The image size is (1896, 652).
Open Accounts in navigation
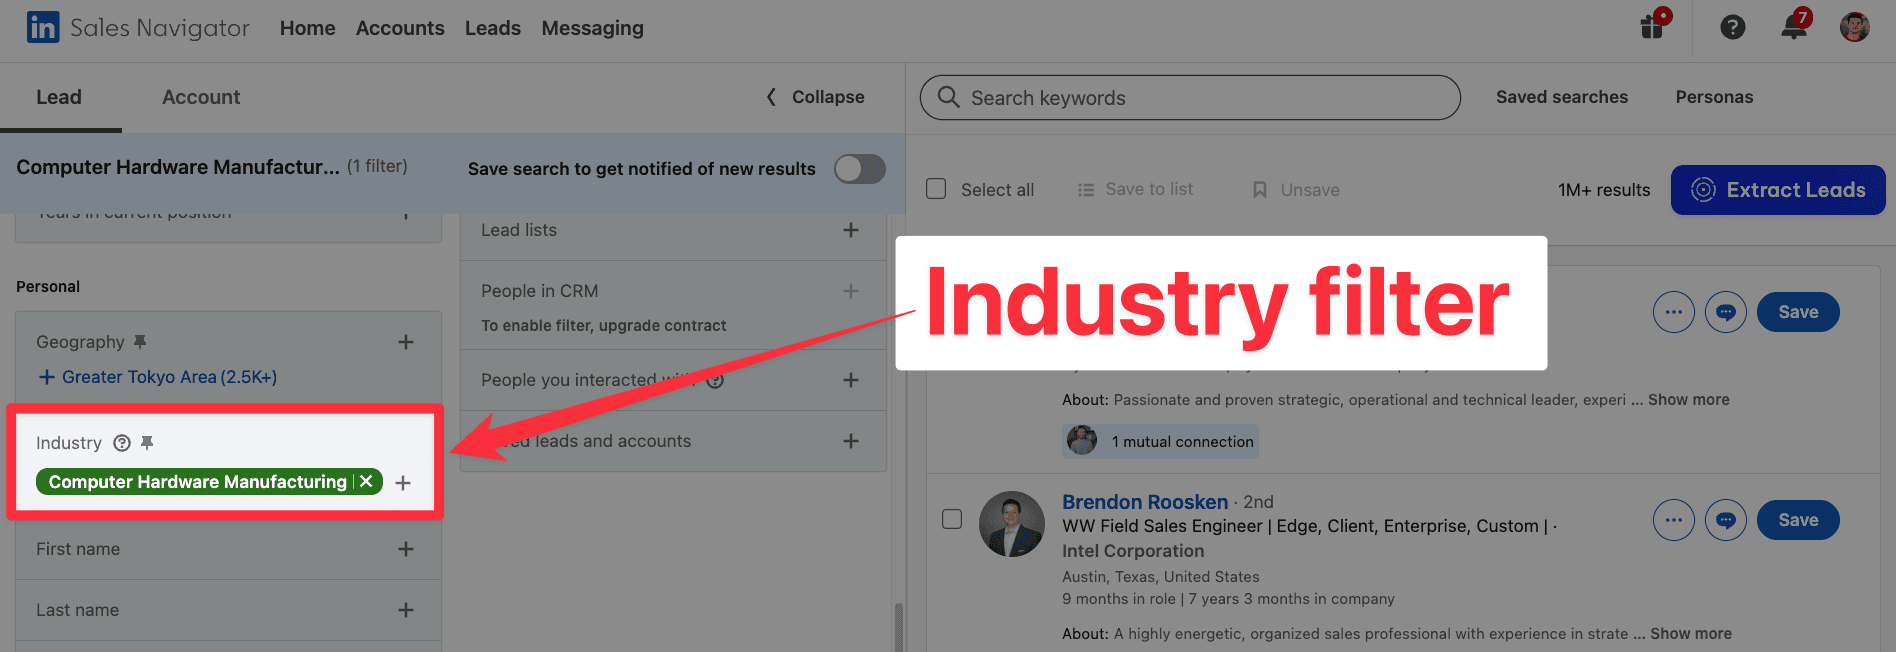coord(400,28)
